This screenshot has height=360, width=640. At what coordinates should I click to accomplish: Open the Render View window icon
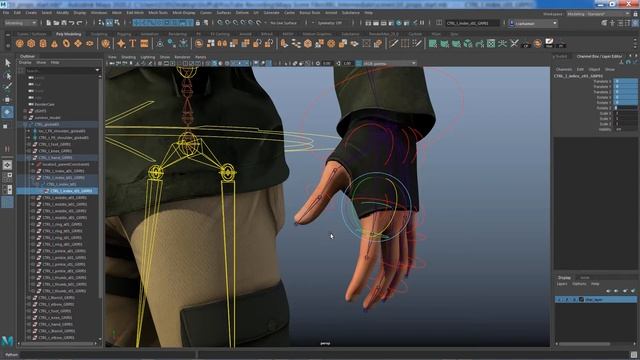pos(368,23)
